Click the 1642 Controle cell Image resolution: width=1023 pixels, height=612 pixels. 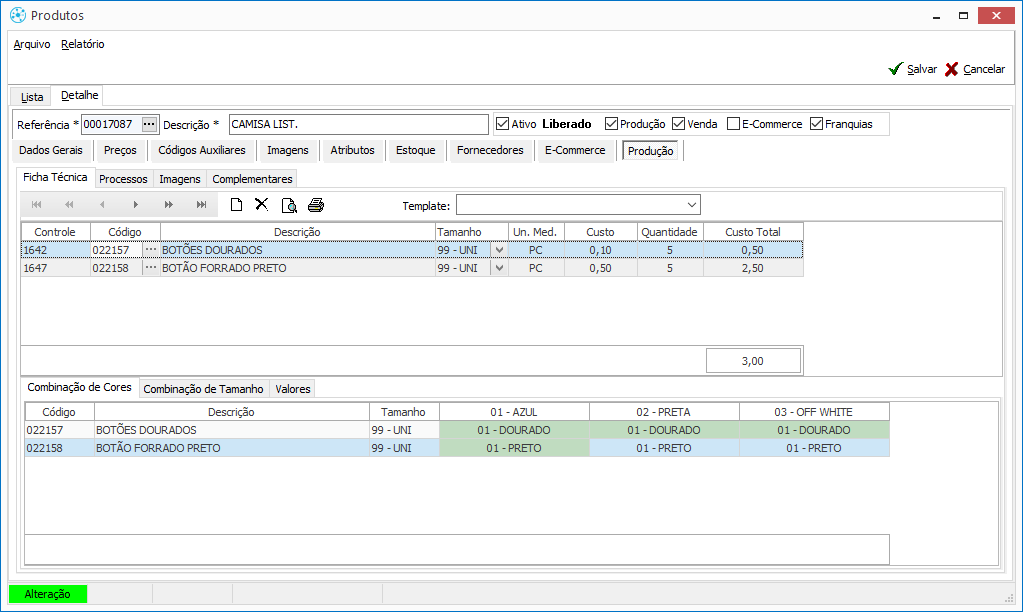pyautogui.click(x=55, y=250)
